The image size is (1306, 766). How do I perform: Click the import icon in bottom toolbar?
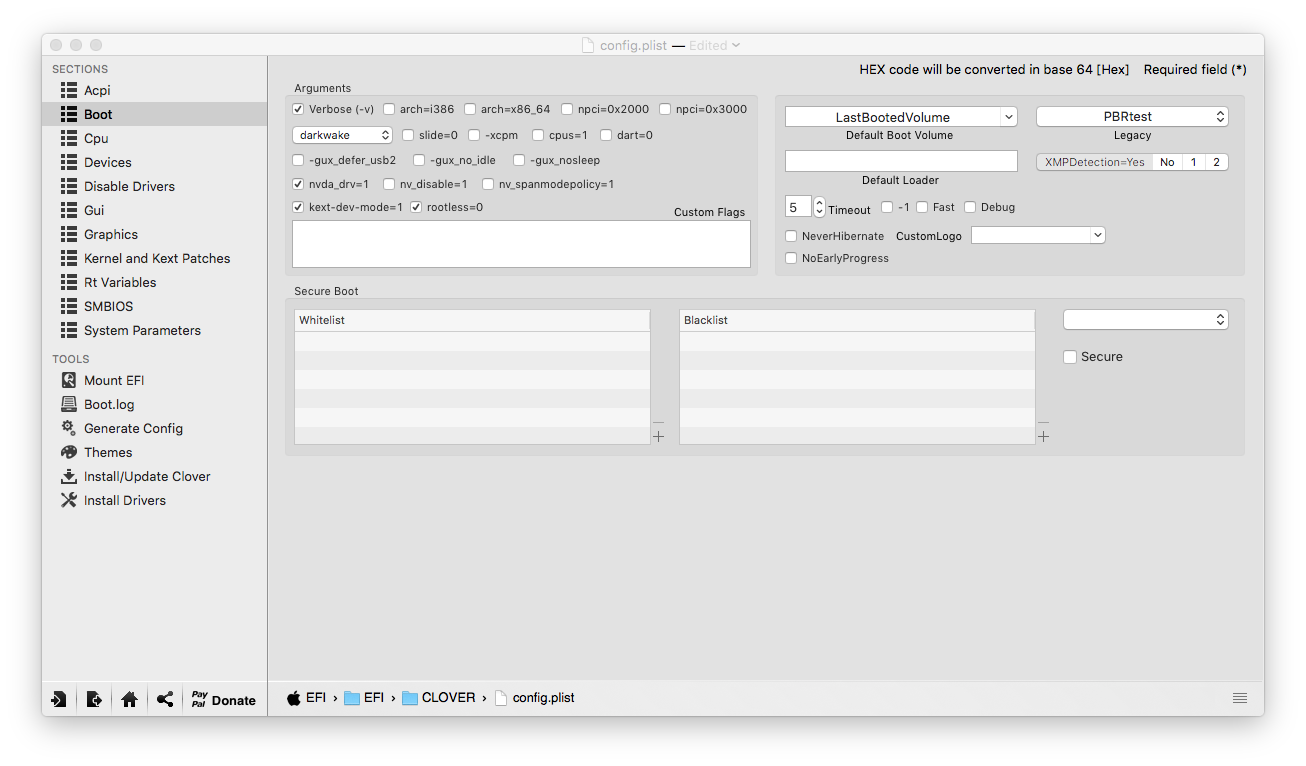click(59, 700)
